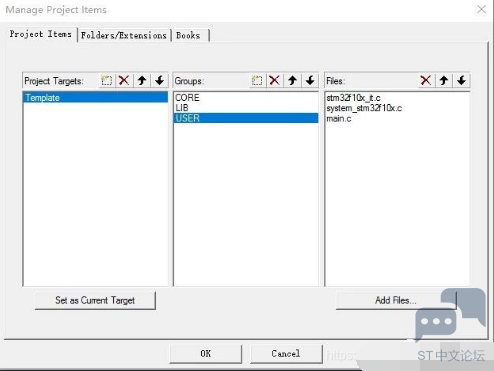This screenshot has width=494, height=371.
Task: Open the Books tab
Action: click(189, 35)
